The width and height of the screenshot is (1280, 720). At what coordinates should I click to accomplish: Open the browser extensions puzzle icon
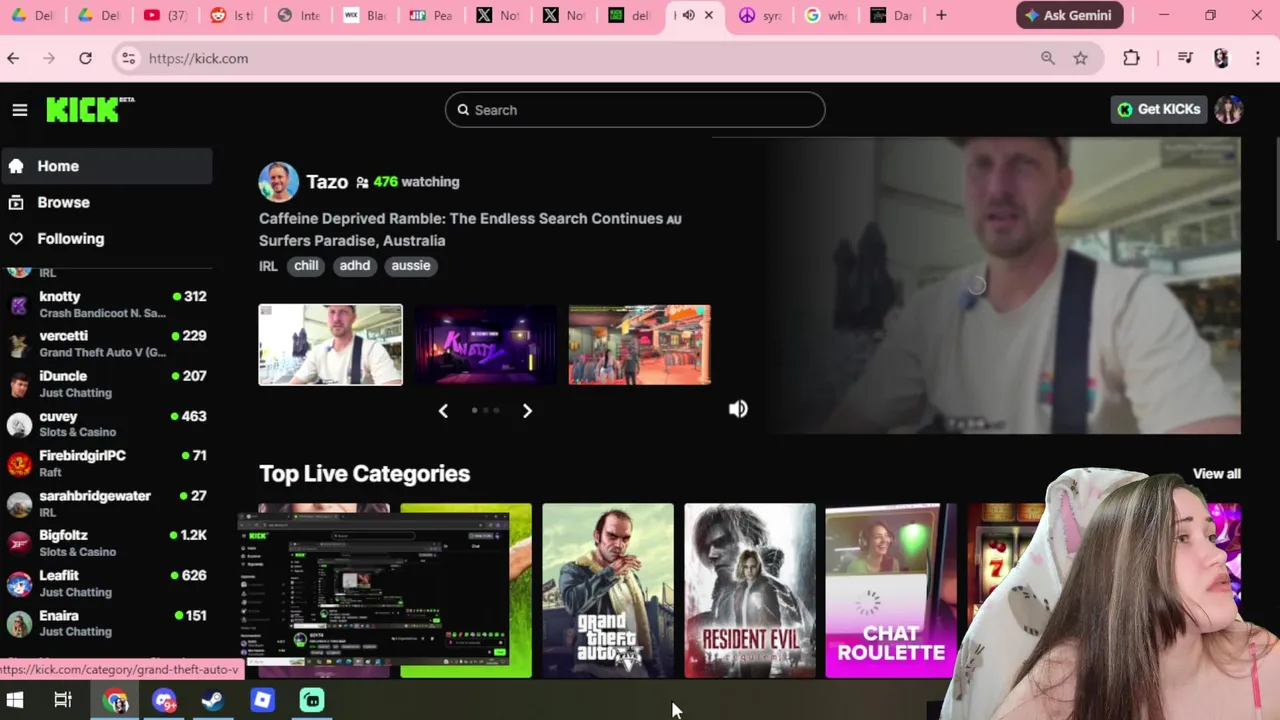(x=1131, y=58)
